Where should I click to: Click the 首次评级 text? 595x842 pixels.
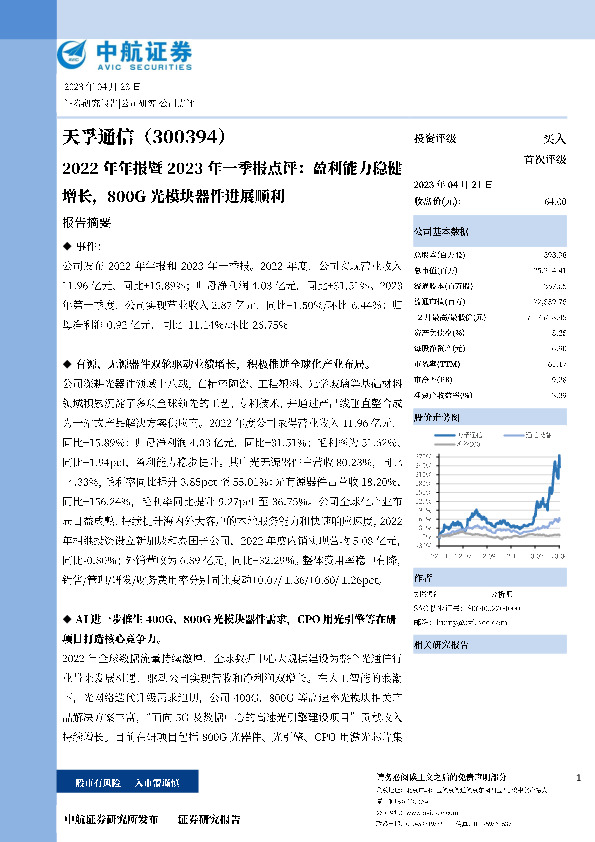coord(545,159)
